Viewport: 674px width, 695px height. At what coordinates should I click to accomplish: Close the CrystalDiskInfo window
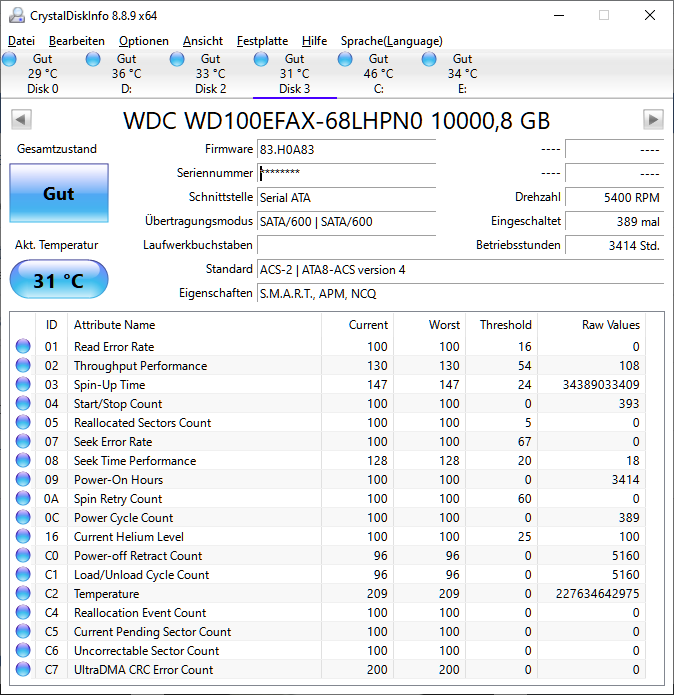tap(650, 15)
